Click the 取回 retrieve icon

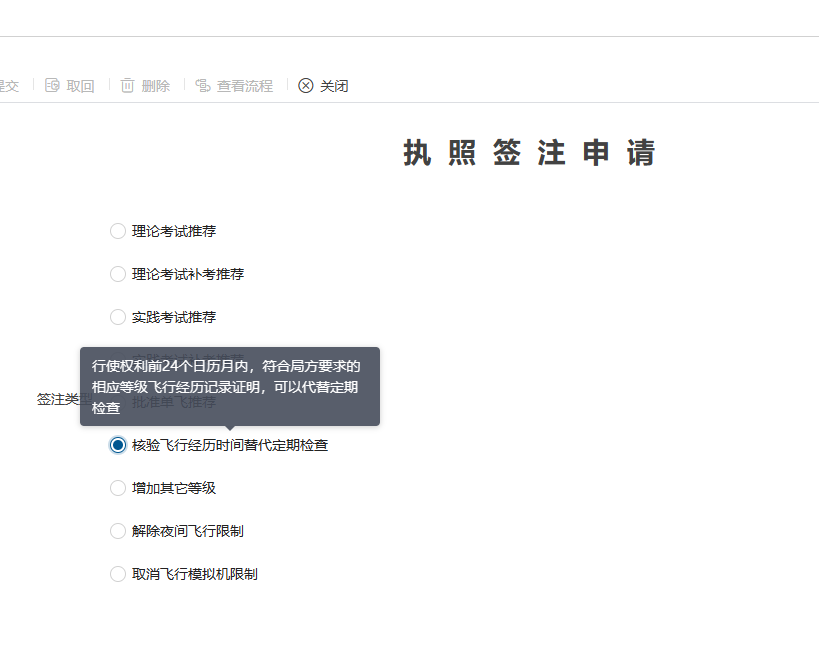[x=52, y=85]
